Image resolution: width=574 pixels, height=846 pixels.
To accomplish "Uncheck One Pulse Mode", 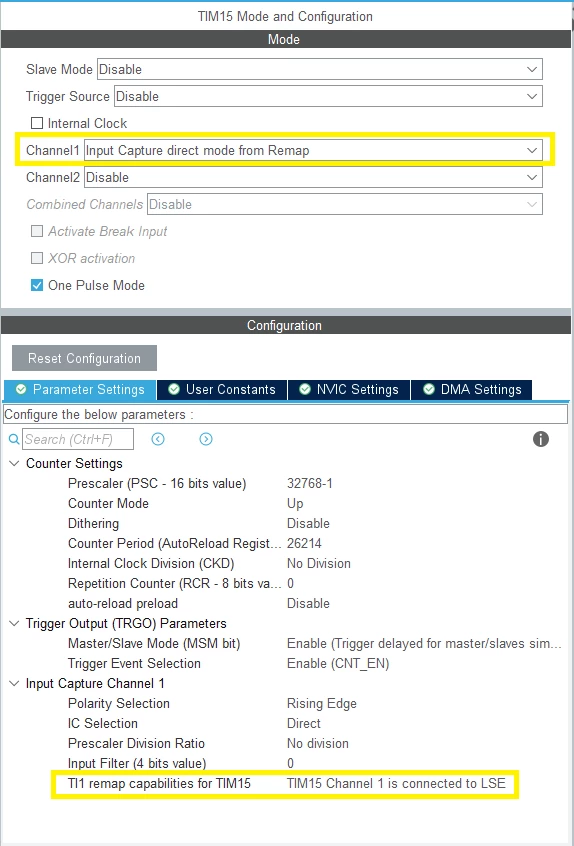I will (x=37, y=285).
